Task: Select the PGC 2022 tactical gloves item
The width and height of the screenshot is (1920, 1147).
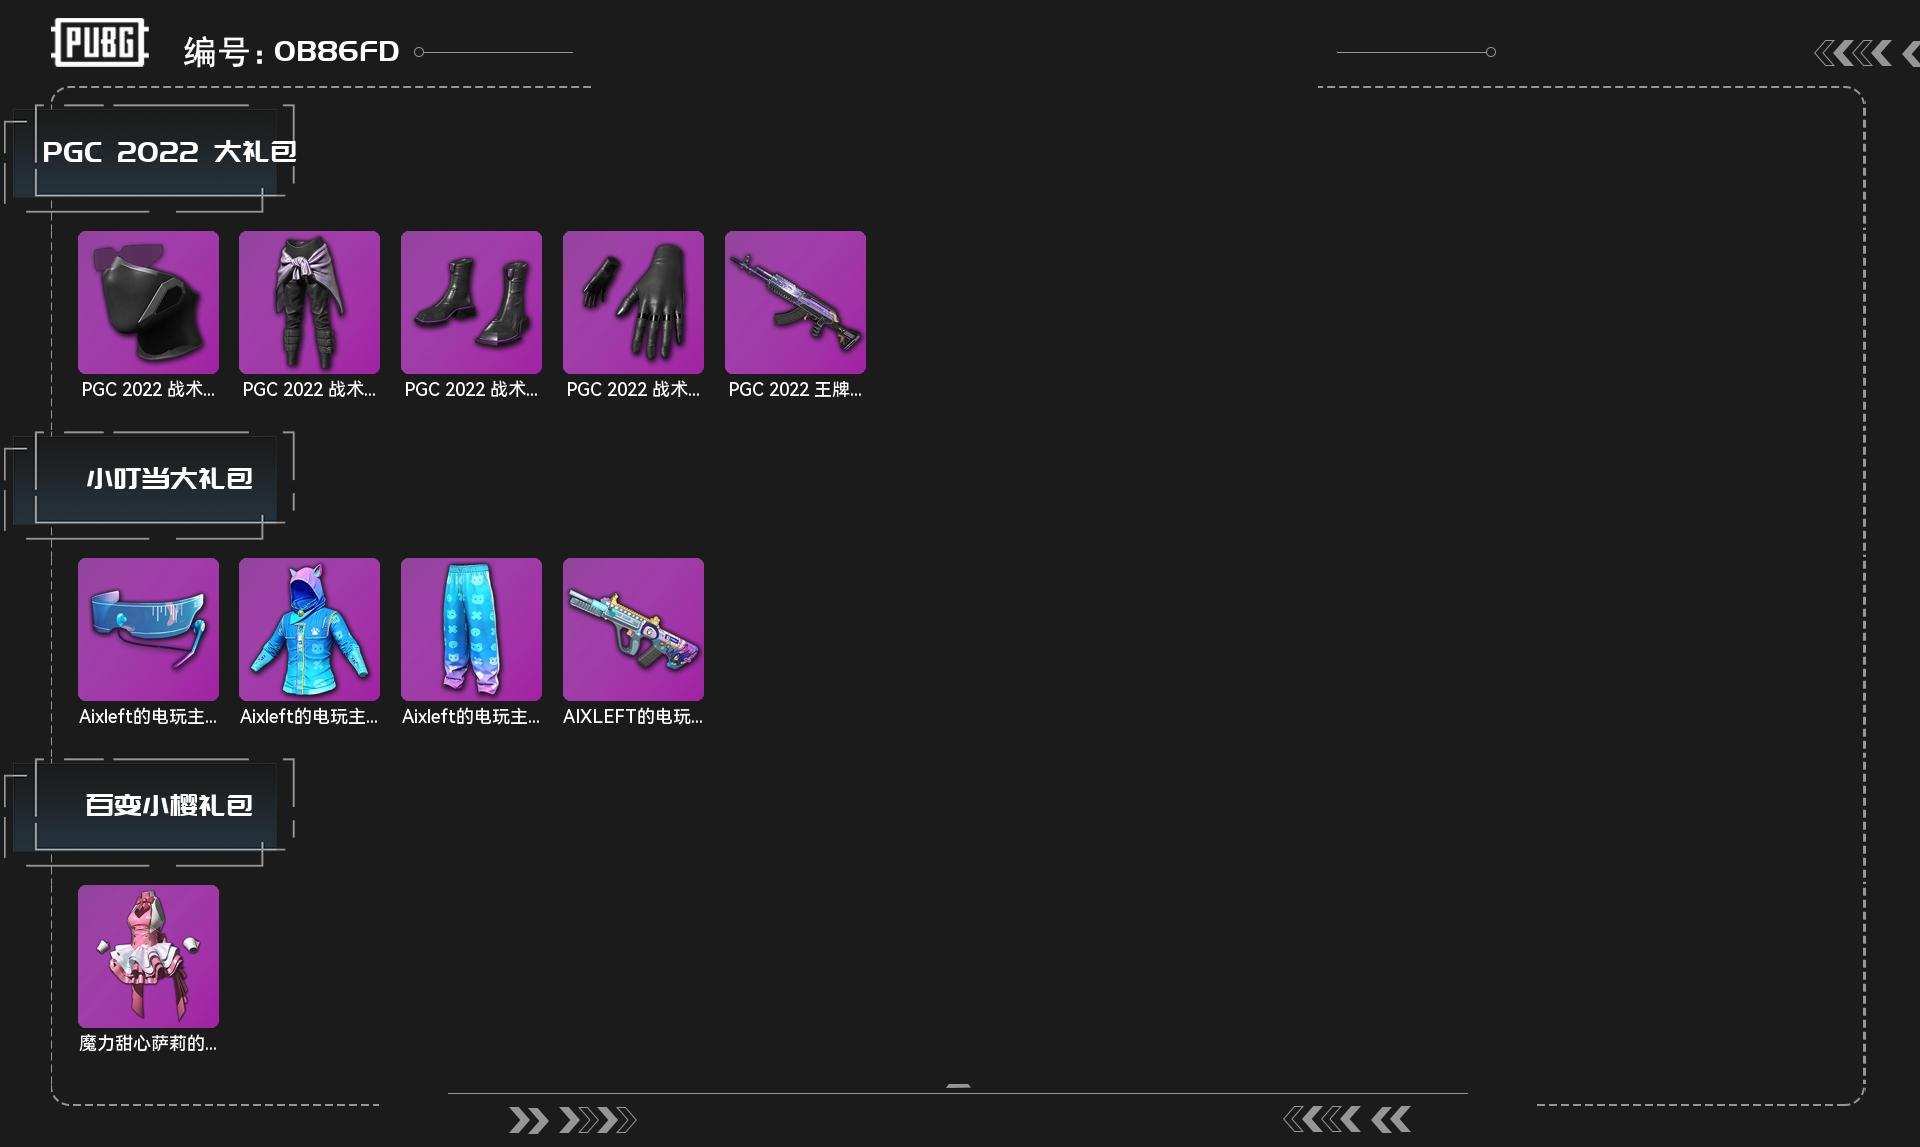Action: 633,302
